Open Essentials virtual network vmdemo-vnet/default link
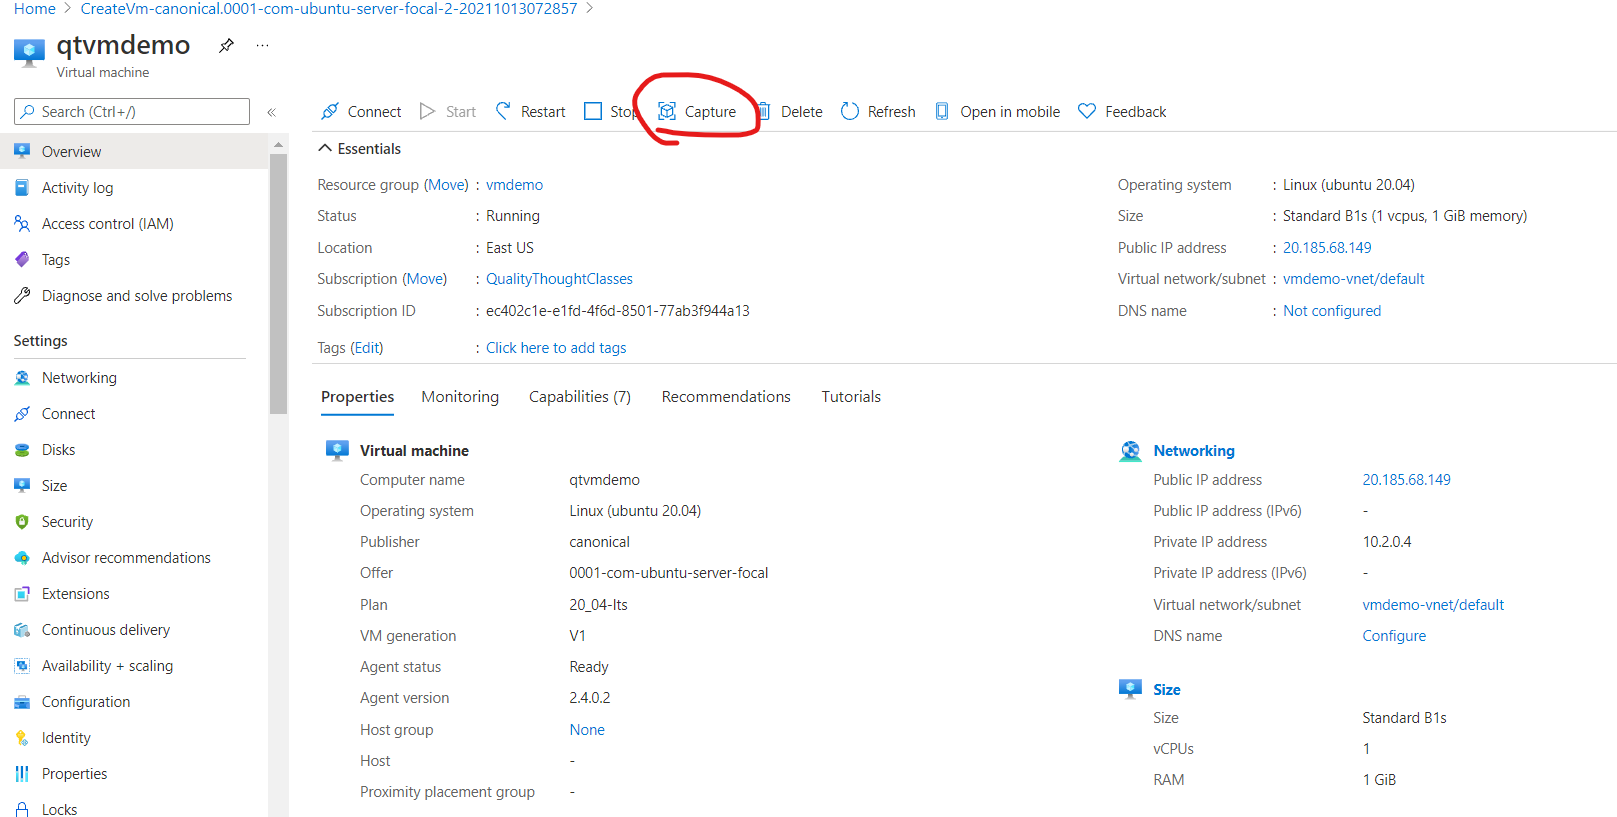The image size is (1617, 817). (x=1354, y=279)
